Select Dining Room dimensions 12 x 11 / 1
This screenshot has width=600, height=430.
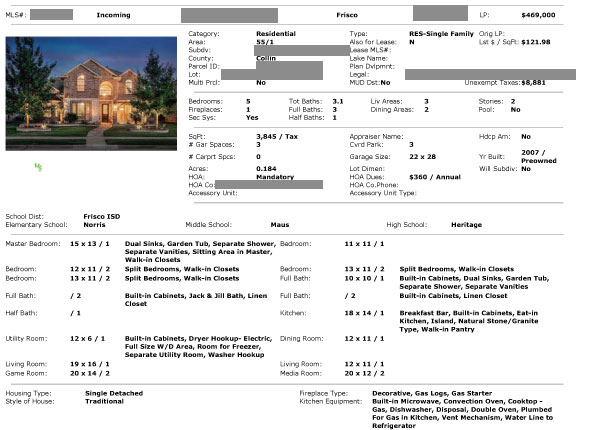364,339
